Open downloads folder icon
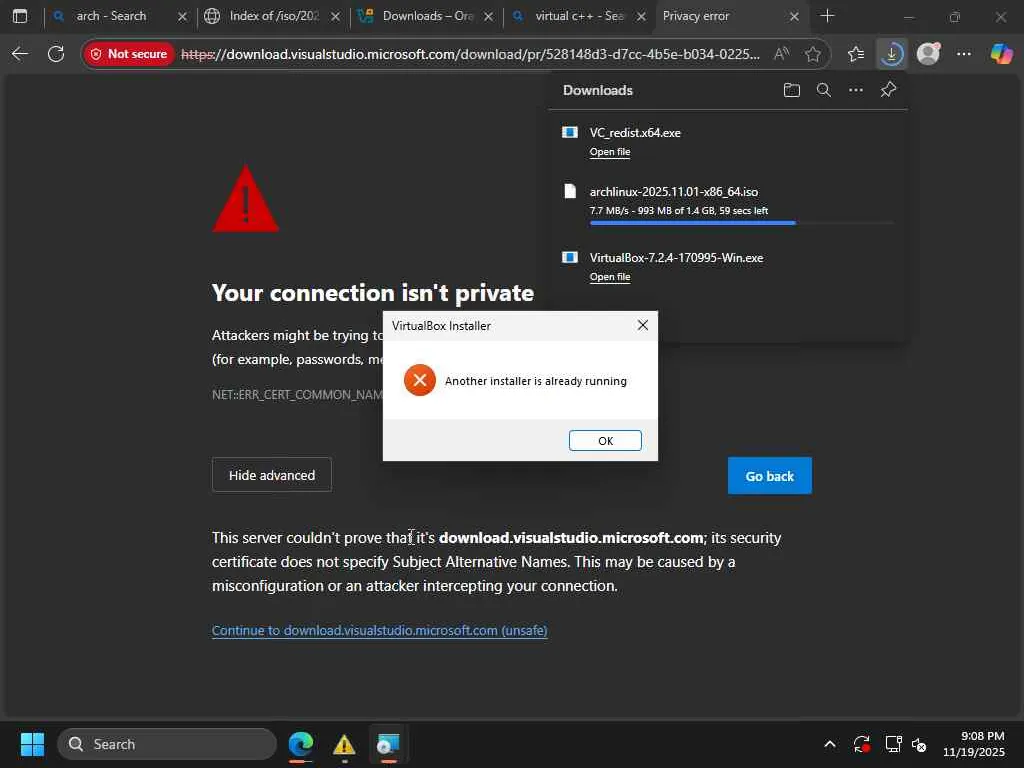This screenshot has width=1024, height=768. 792,90
